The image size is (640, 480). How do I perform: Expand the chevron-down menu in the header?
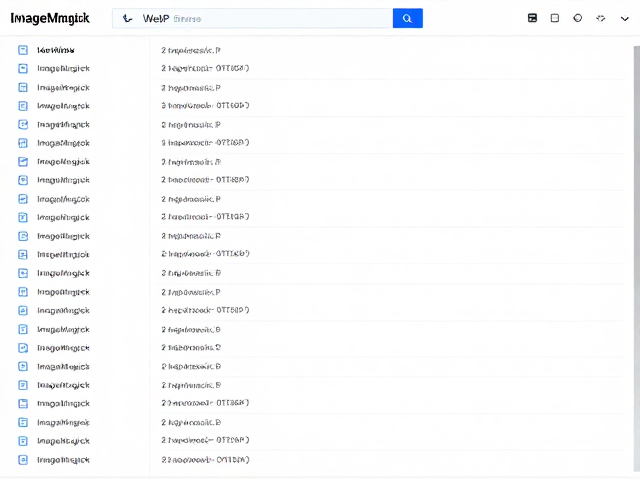[624, 18]
